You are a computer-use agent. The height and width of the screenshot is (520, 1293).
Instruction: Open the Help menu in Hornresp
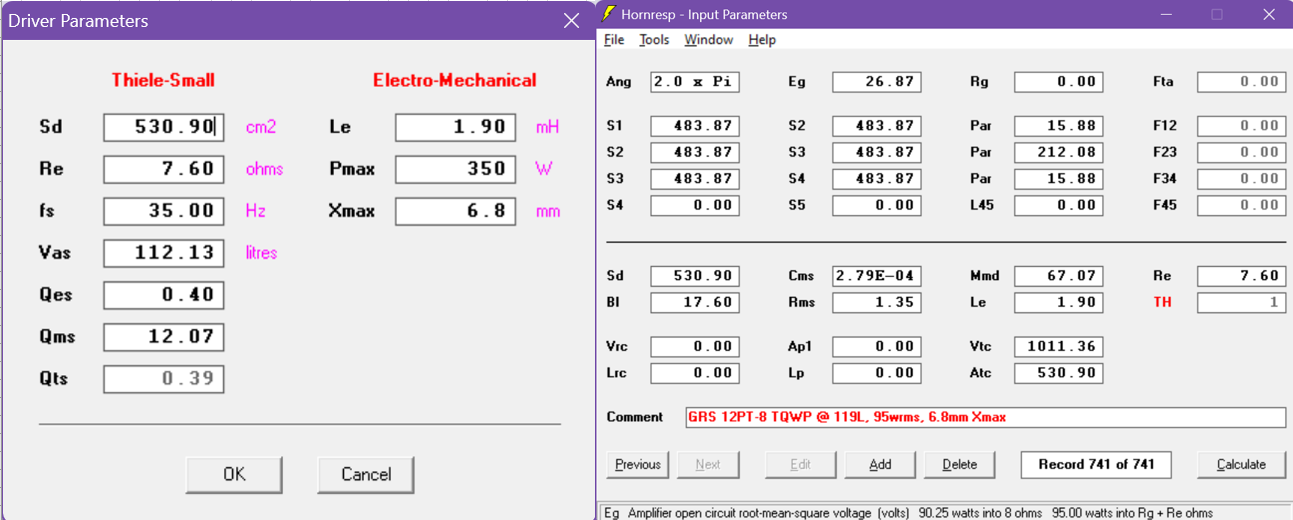click(762, 40)
